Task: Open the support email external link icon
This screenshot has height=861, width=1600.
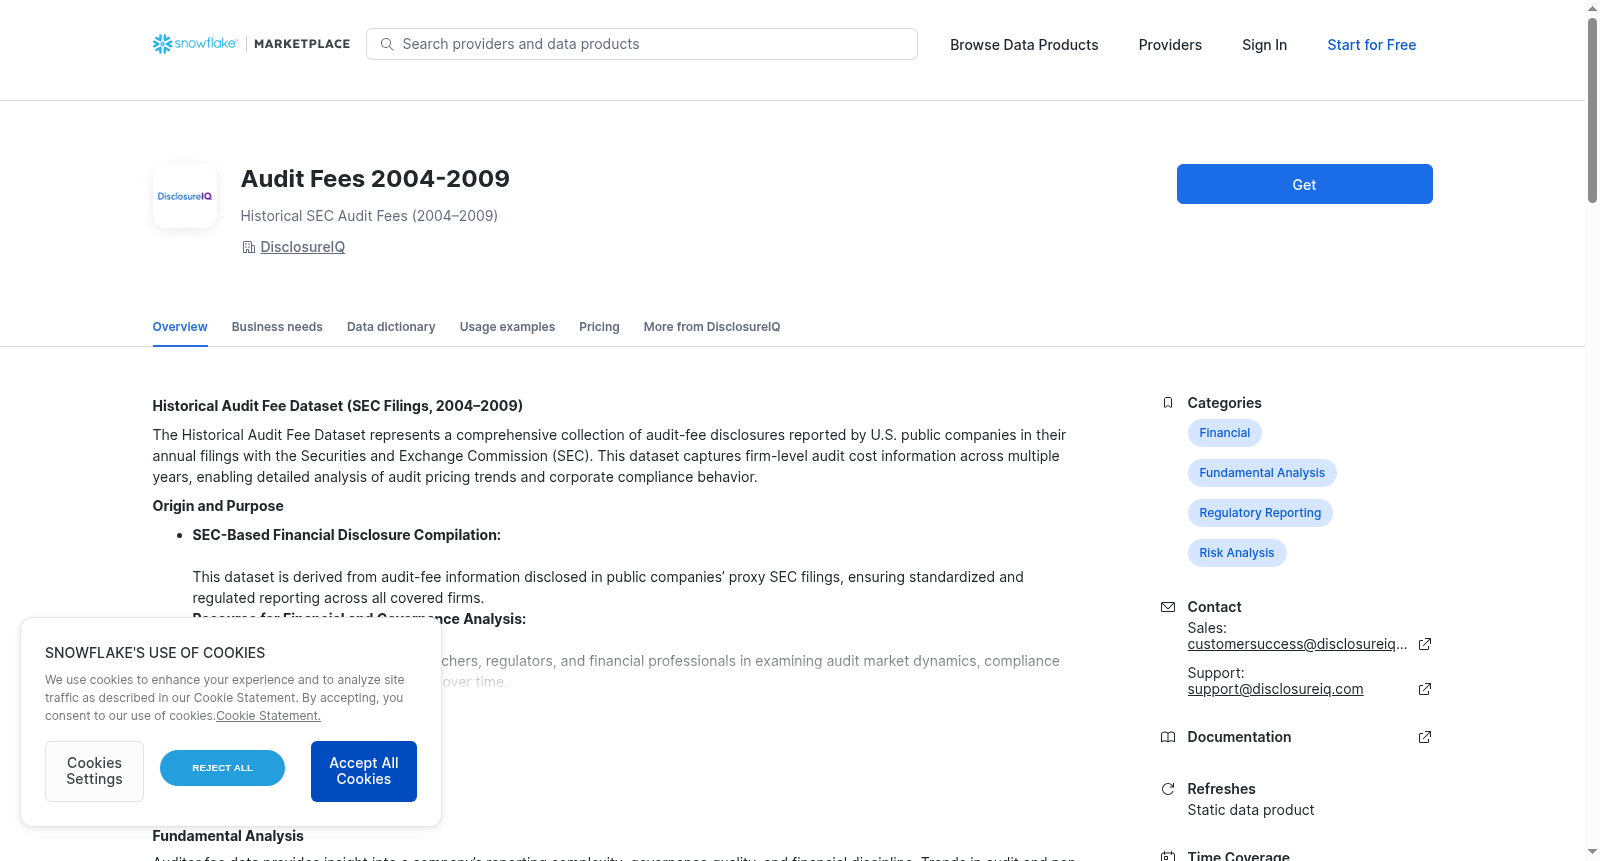Action: point(1425,689)
